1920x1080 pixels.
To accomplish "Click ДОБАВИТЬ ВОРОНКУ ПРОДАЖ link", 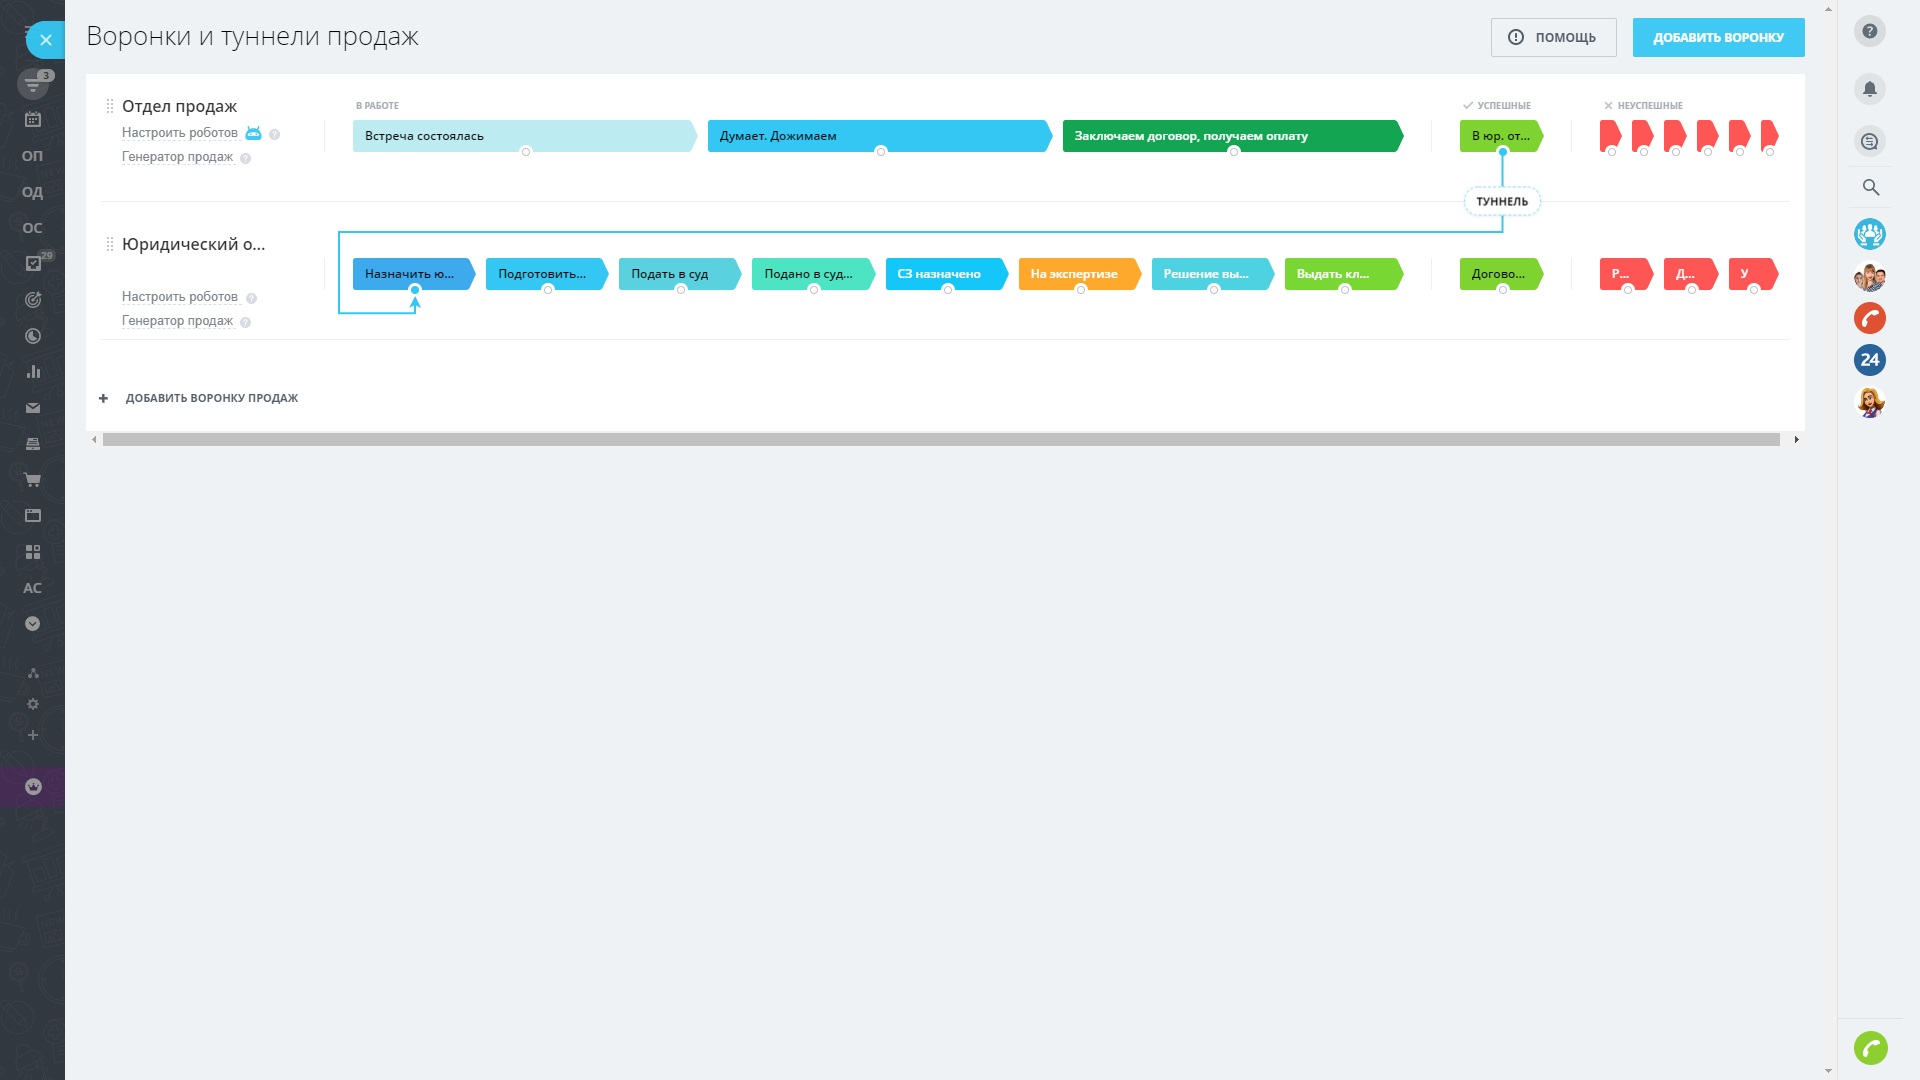I will point(211,398).
